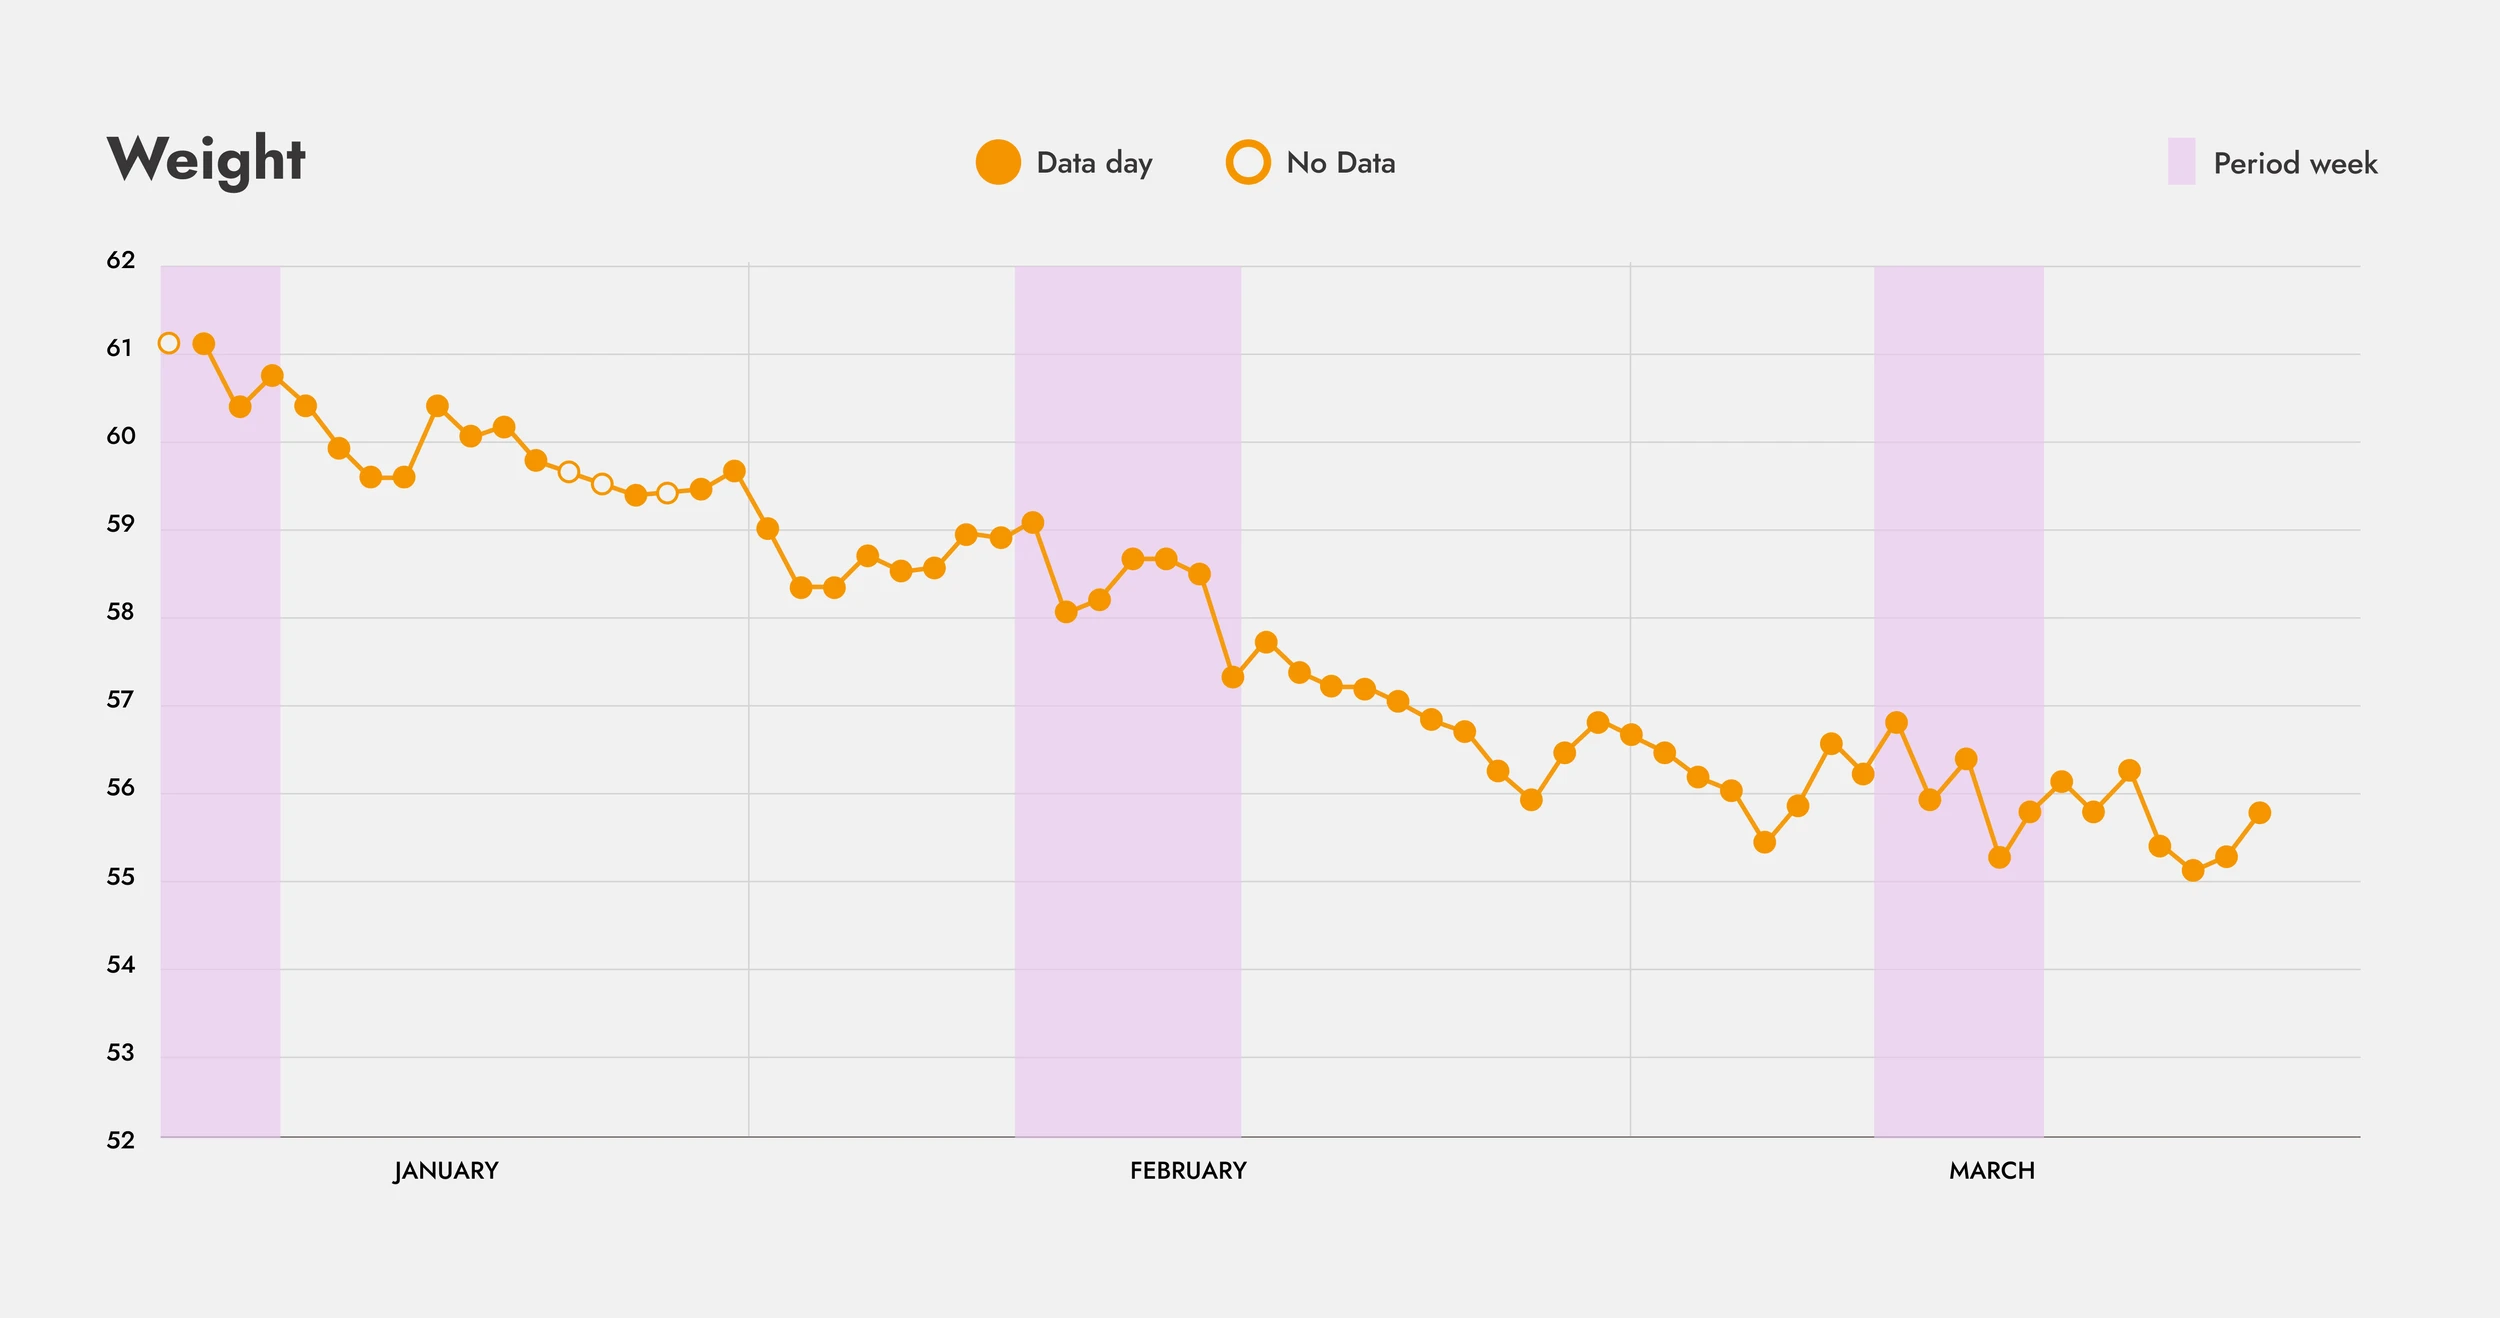Click the peak data point above 59 in February
The width and height of the screenshot is (2500, 1318).
(x=1033, y=523)
